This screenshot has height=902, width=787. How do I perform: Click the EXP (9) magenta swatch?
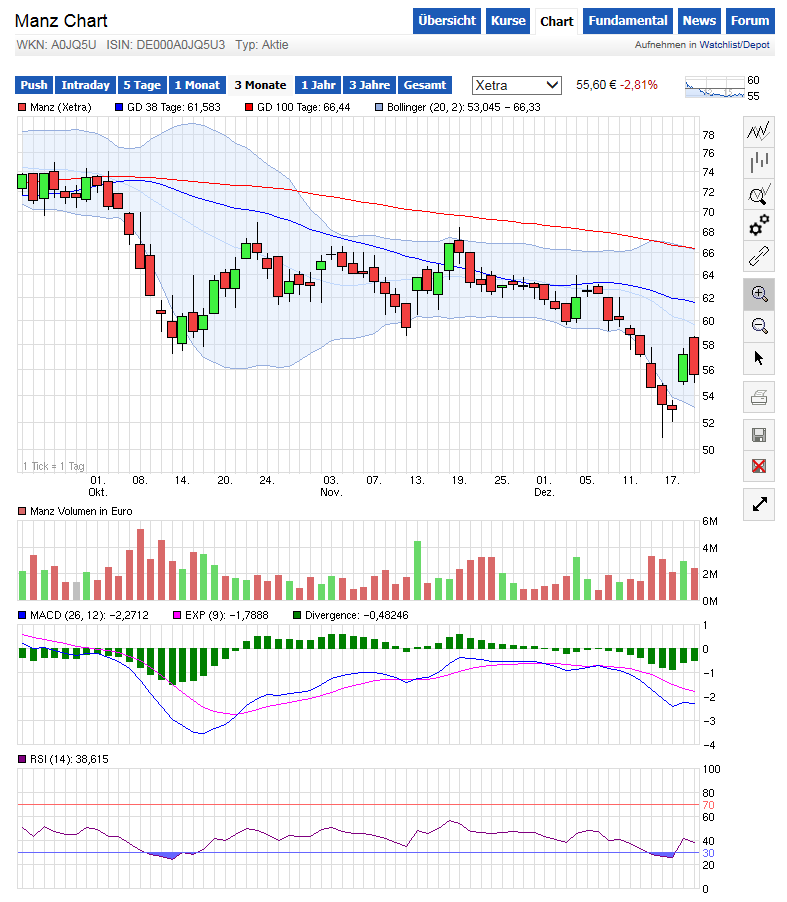tap(177, 615)
